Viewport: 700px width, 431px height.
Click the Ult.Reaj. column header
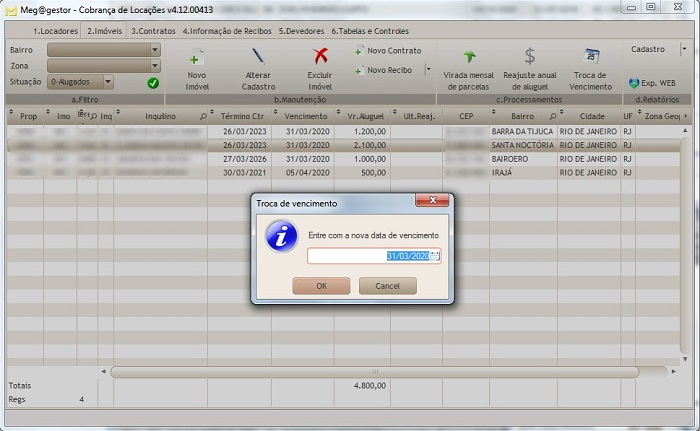point(417,116)
